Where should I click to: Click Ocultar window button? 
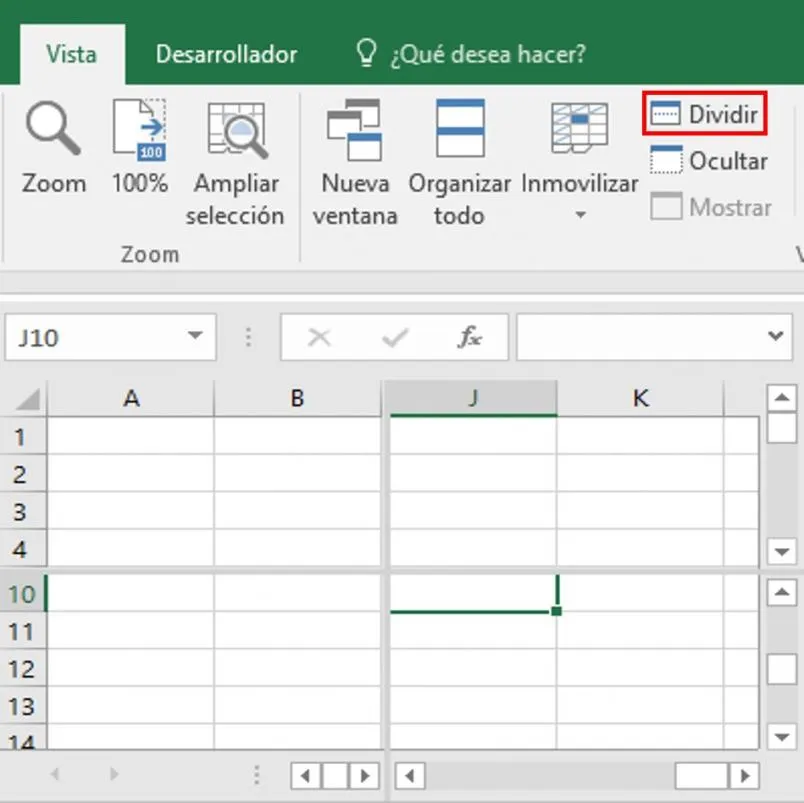709,160
